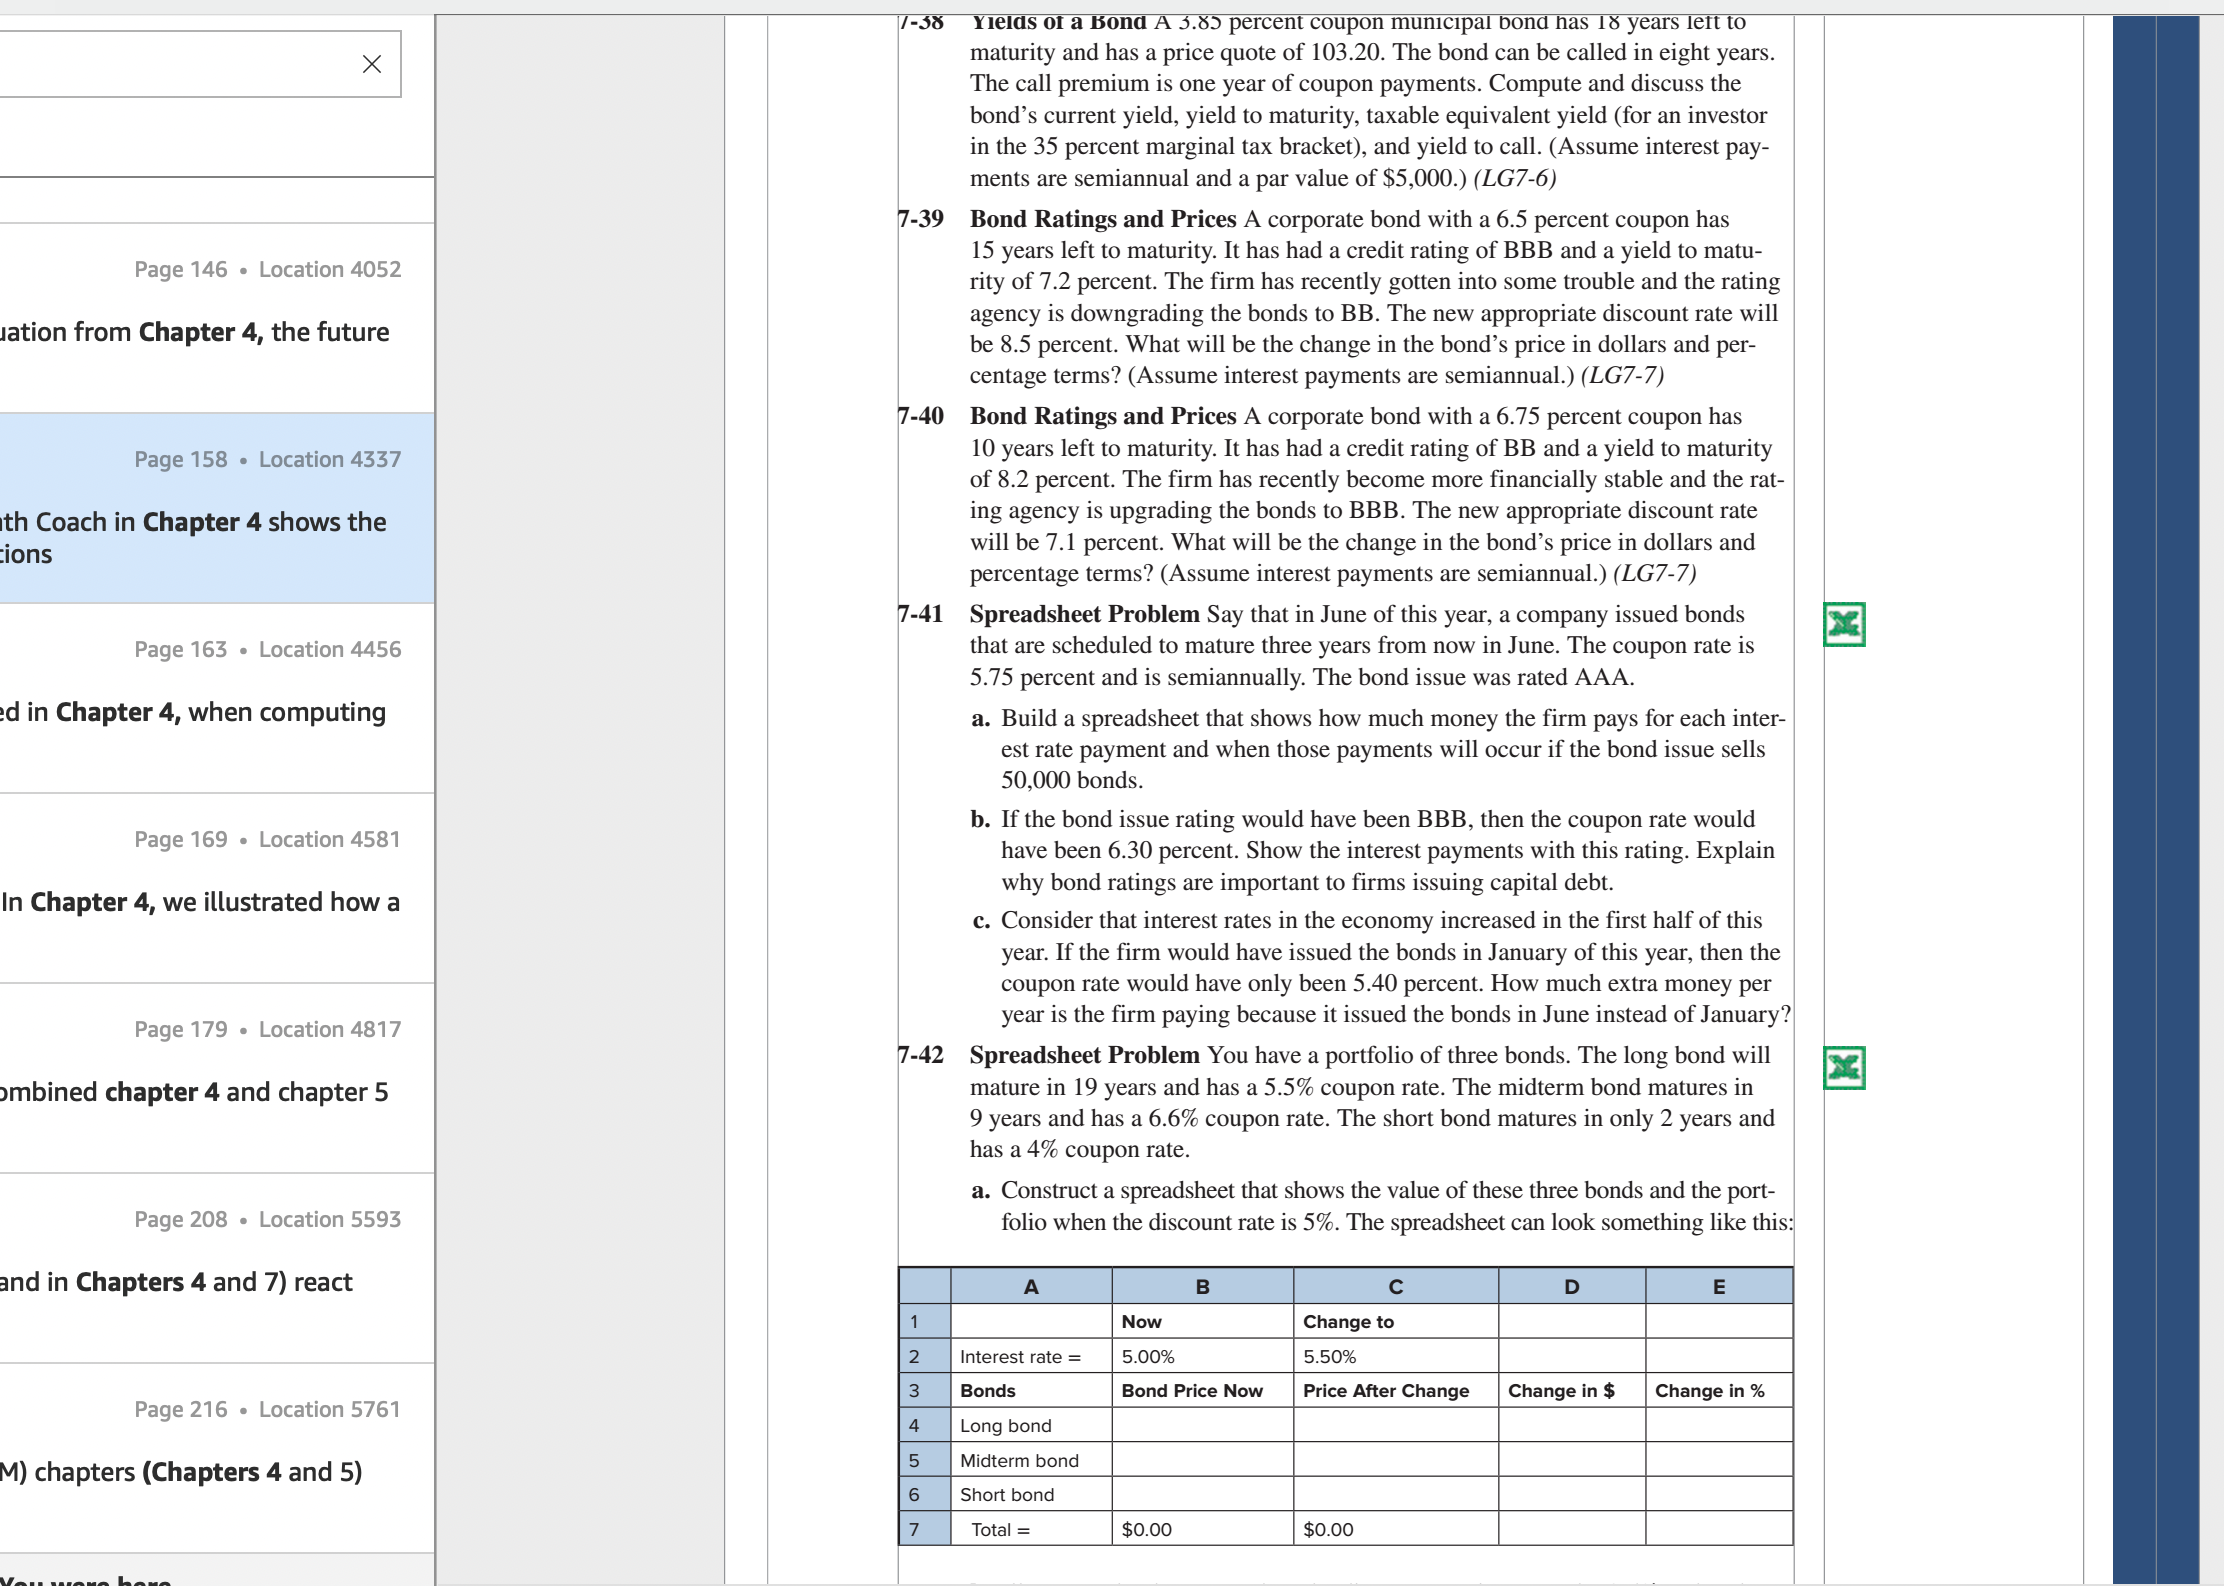Click the Excel icon beside problem 7-42
Viewport: 2224px width, 1586px height.
[x=1844, y=1068]
